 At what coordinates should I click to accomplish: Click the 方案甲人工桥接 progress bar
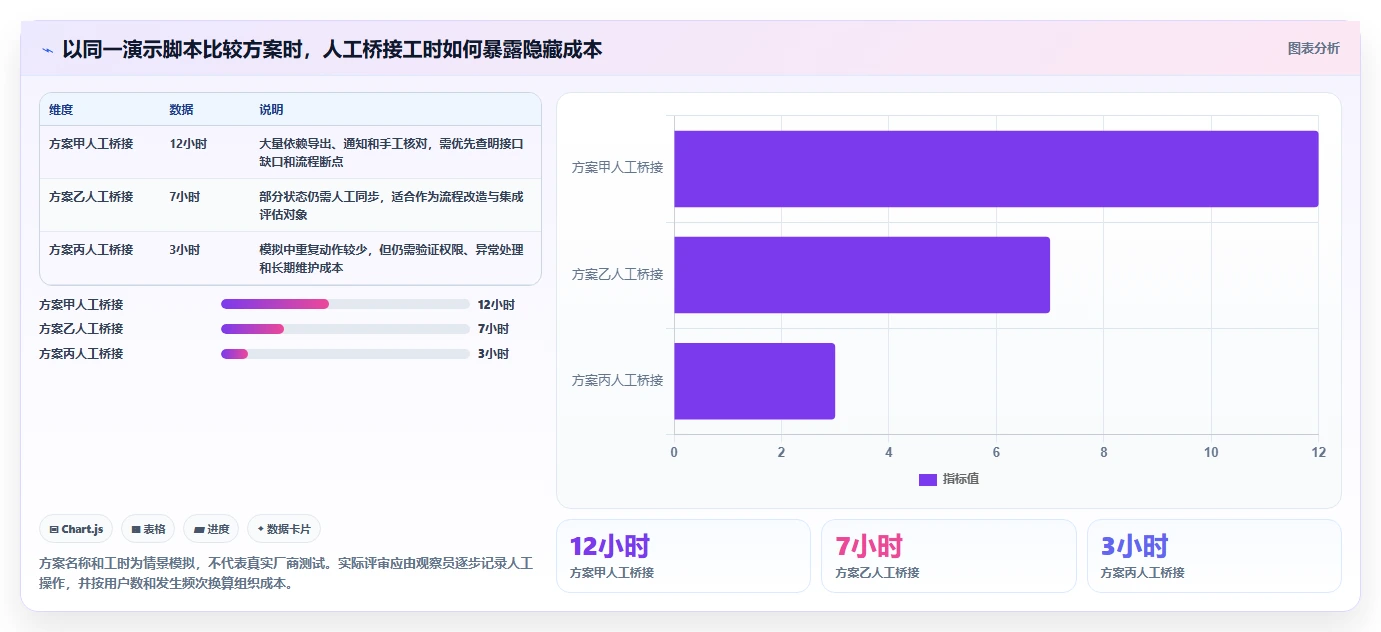click(345, 304)
